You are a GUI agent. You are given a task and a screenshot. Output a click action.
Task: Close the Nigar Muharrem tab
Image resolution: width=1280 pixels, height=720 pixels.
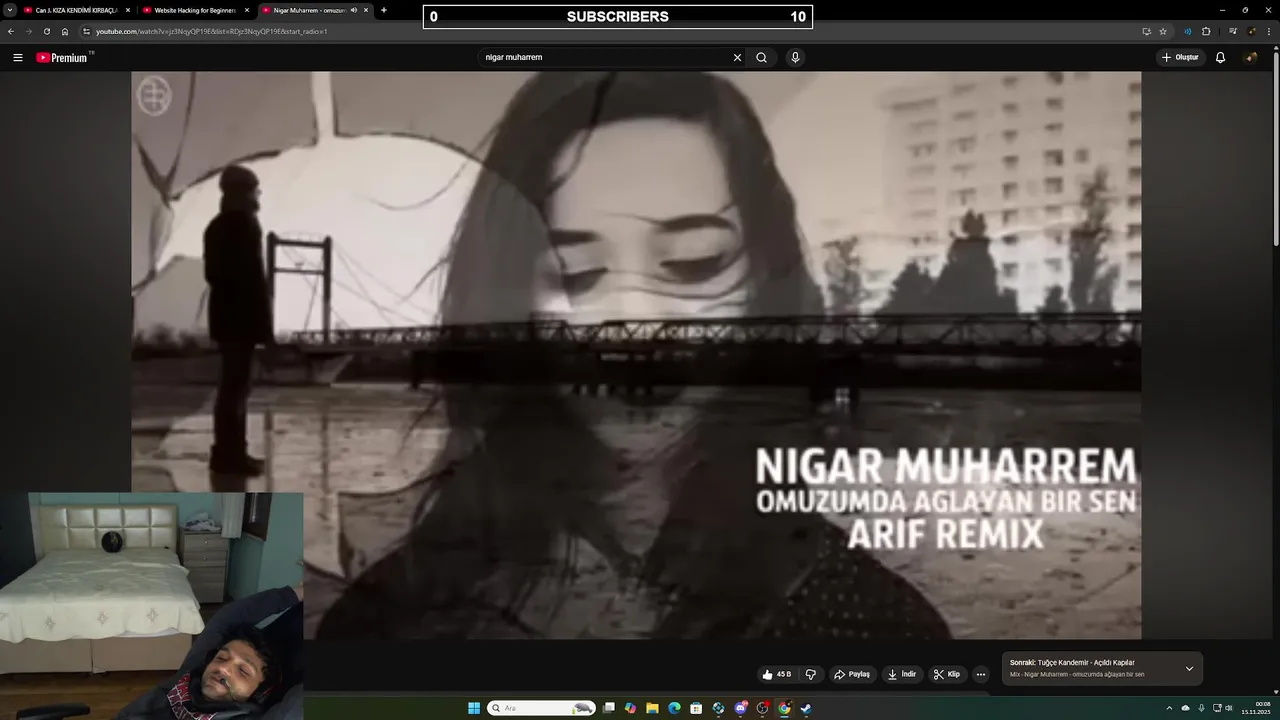(366, 10)
